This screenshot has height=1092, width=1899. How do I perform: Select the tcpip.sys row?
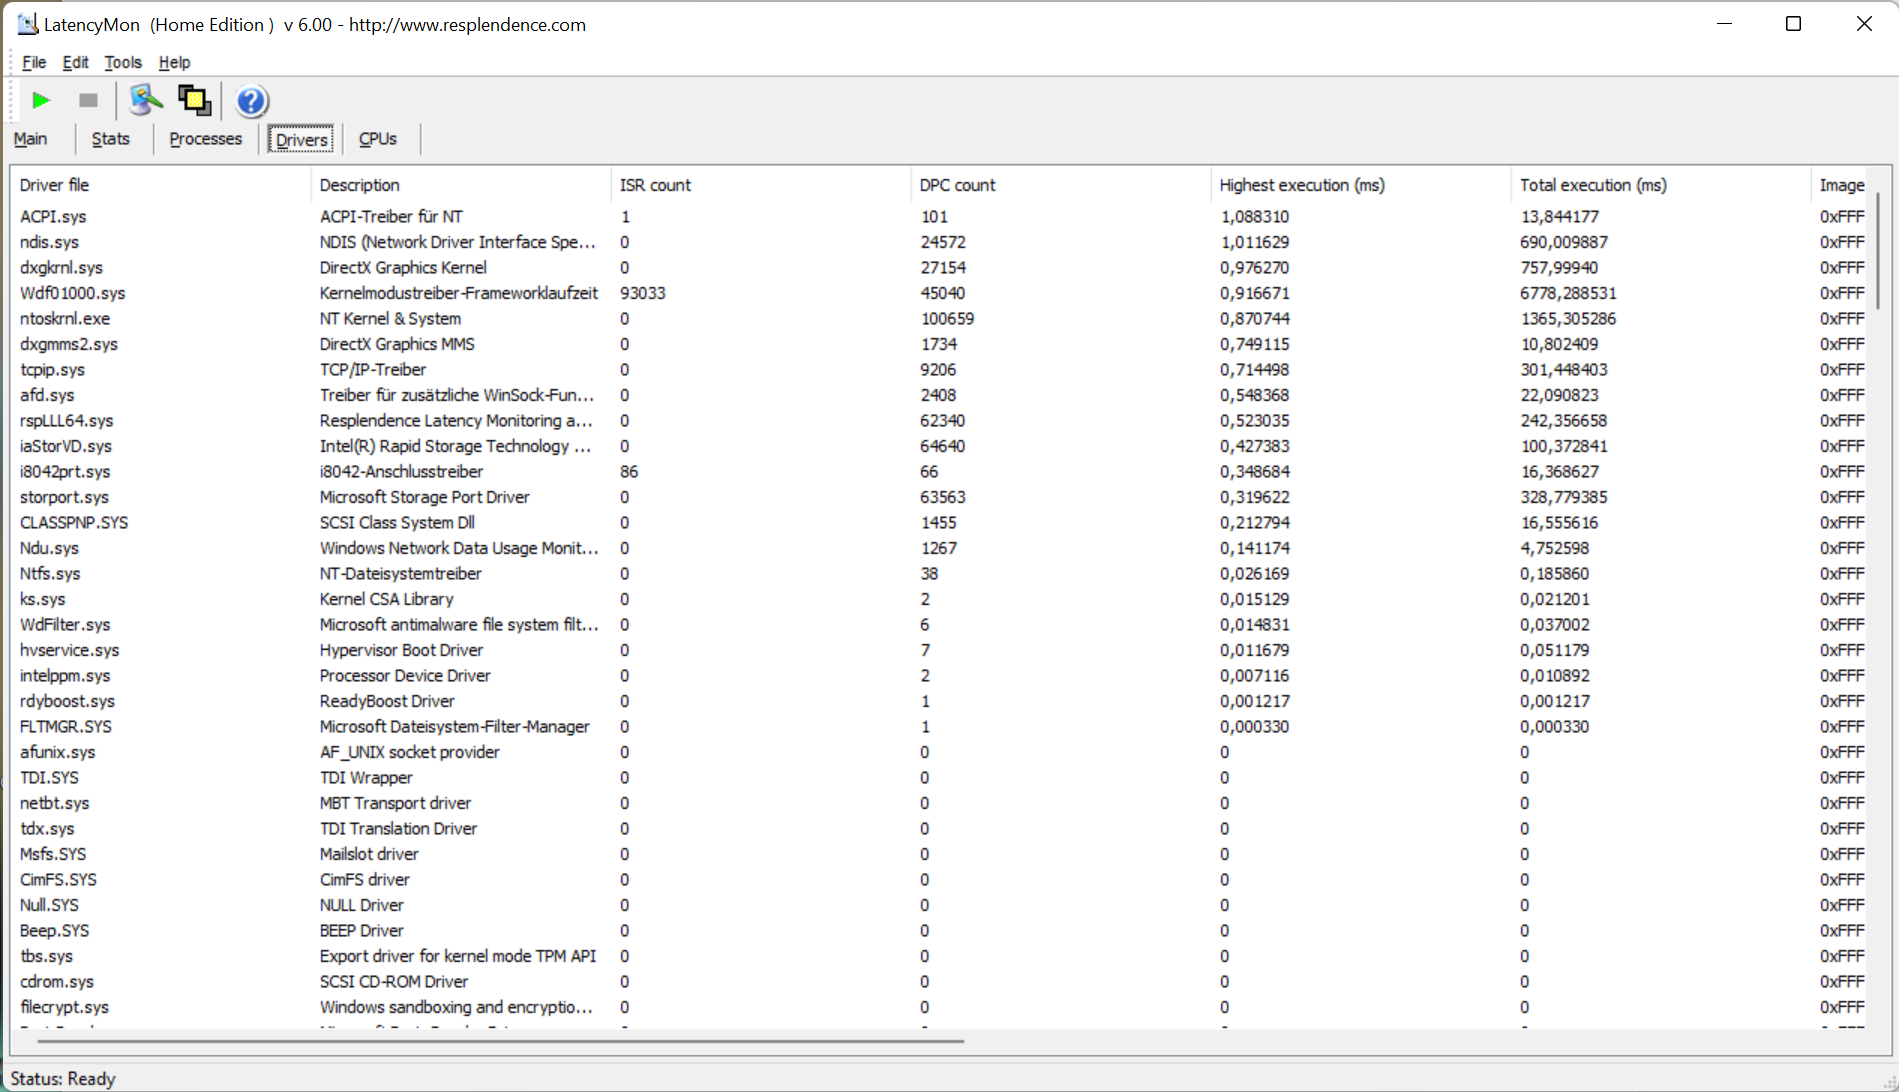coord(940,369)
